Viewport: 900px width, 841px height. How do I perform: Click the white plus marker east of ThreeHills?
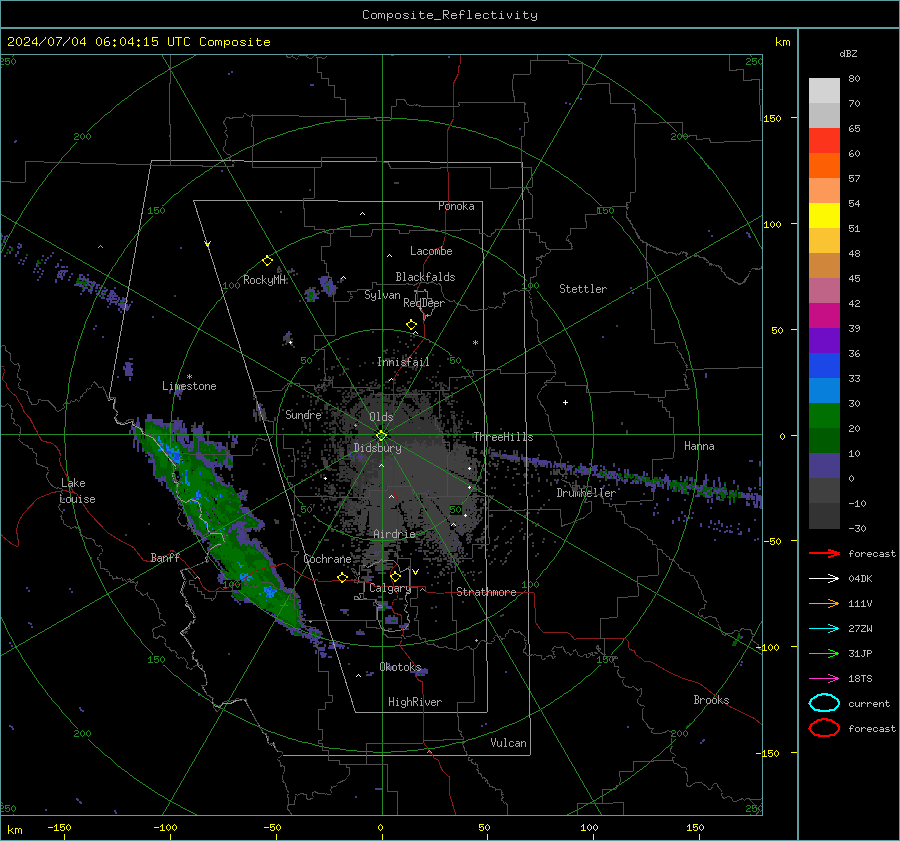(x=565, y=402)
